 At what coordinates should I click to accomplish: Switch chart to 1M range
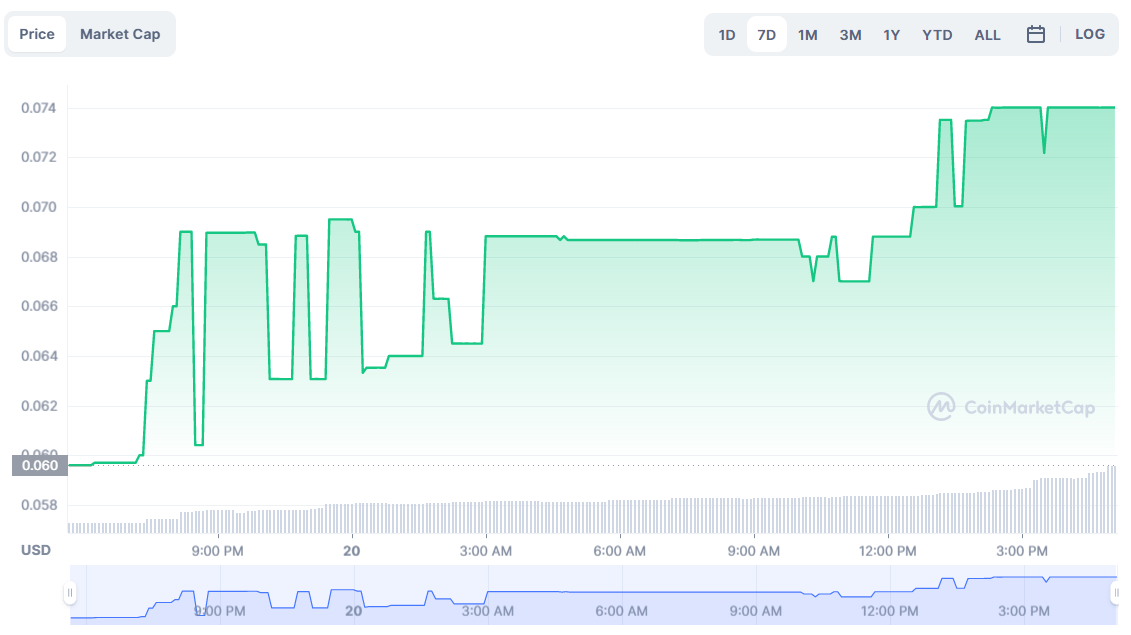[807, 33]
